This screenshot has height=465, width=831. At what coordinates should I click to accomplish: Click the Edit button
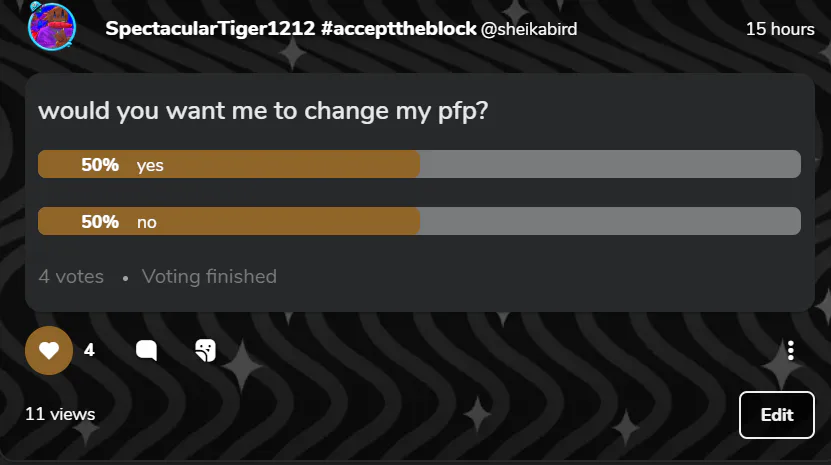(776, 415)
